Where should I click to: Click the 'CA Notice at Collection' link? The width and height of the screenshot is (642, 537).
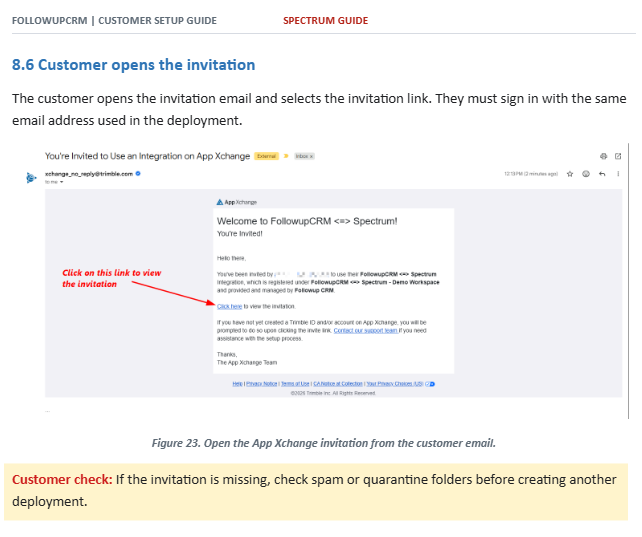click(338, 384)
